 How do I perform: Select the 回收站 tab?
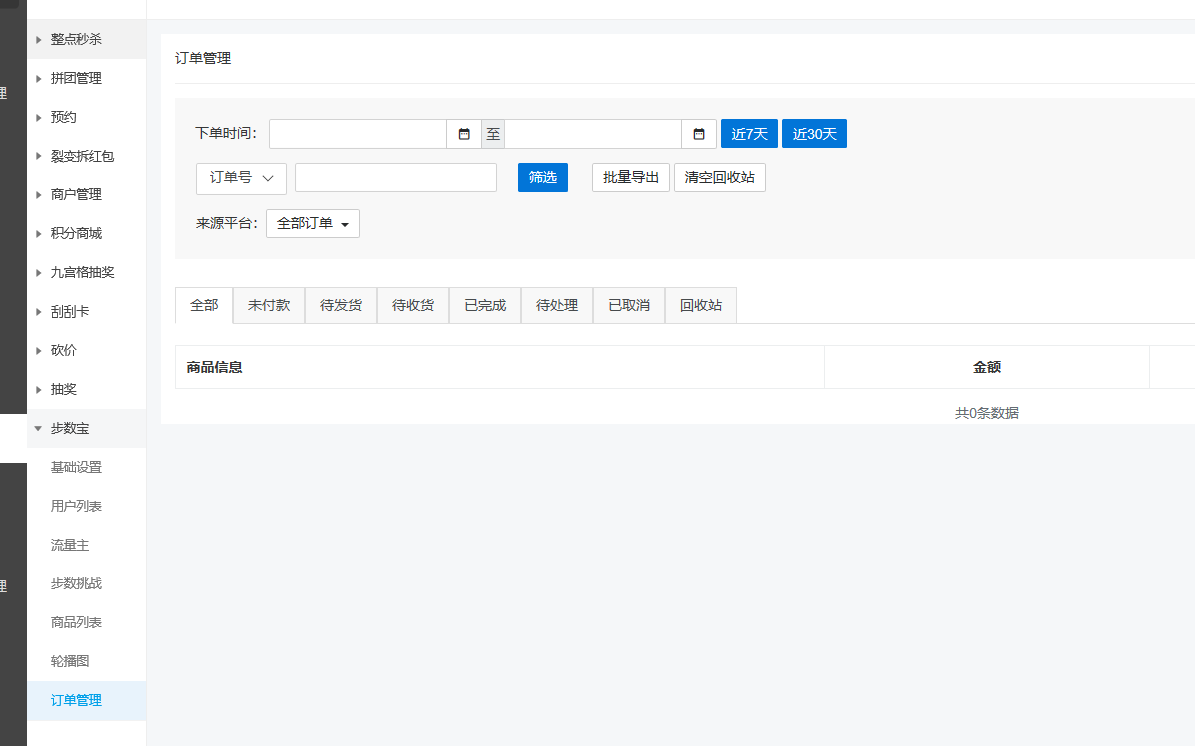701,306
